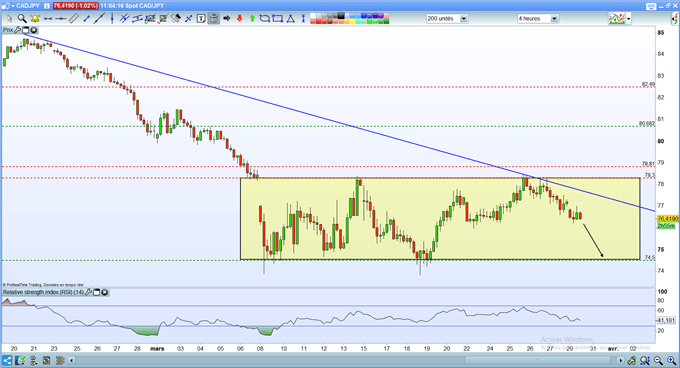The height and width of the screenshot is (368, 680).
Task: Open the CADJPY instrument menu arrow
Action: [12, 6]
